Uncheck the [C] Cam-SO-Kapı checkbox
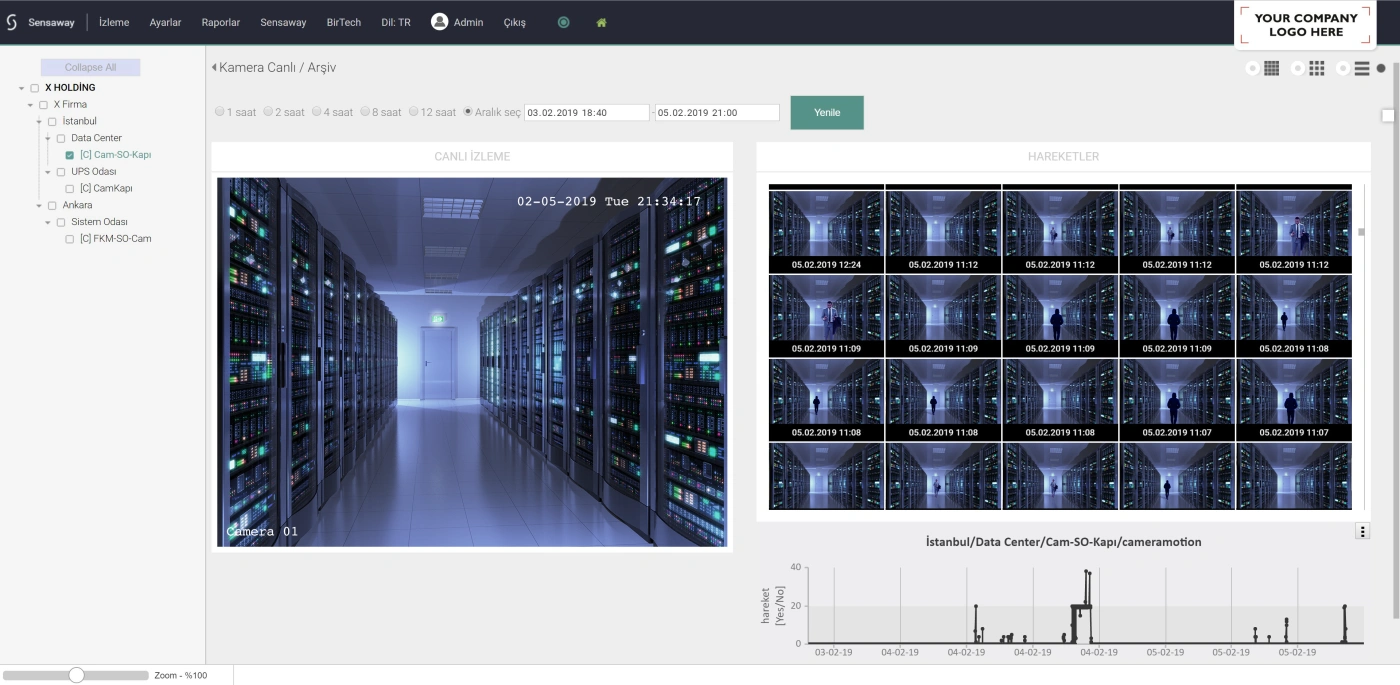Screen dimensions: 1400x685 (70, 155)
